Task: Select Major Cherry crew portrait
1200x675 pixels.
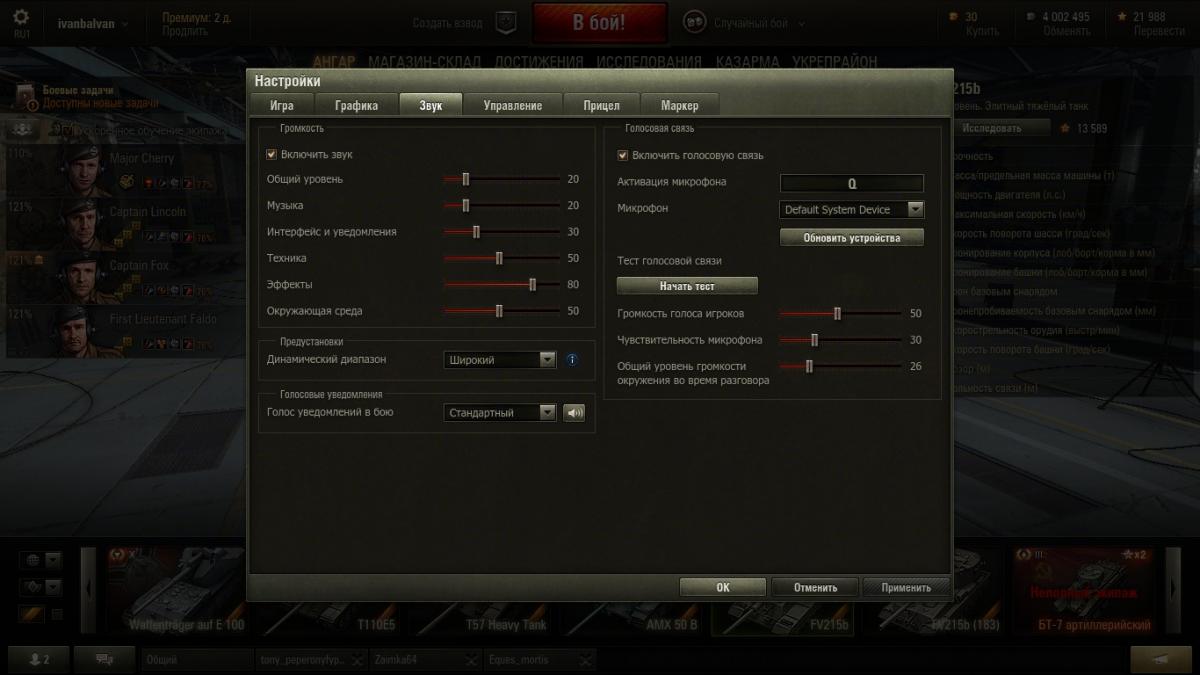Action: (x=83, y=170)
